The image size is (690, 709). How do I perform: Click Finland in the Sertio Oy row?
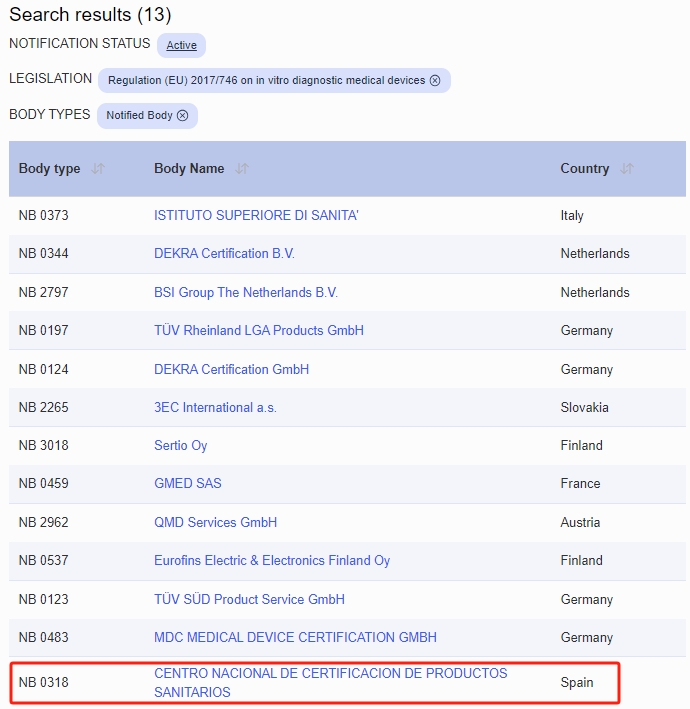(x=581, y=445)
